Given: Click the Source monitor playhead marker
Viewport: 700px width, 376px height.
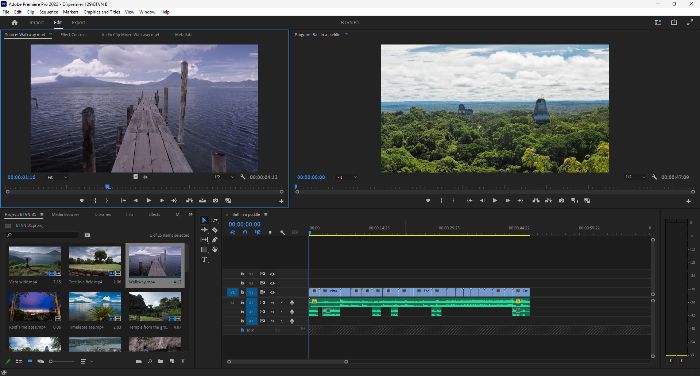Looking at the screenshot, I should coord(108,187).
